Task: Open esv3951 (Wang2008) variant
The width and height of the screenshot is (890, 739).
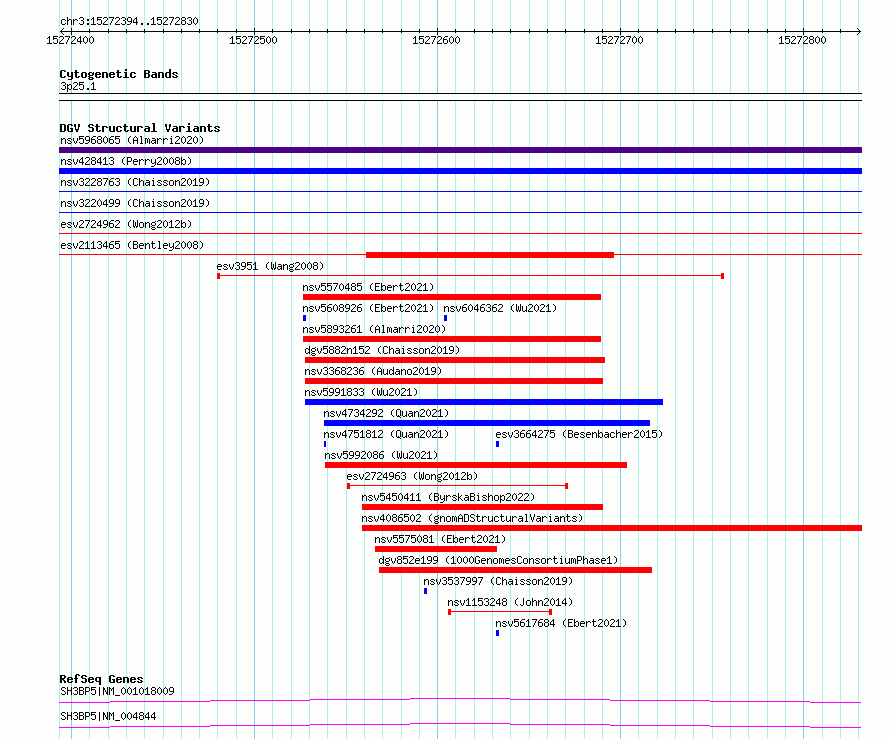Action: (x=270, y=266)
